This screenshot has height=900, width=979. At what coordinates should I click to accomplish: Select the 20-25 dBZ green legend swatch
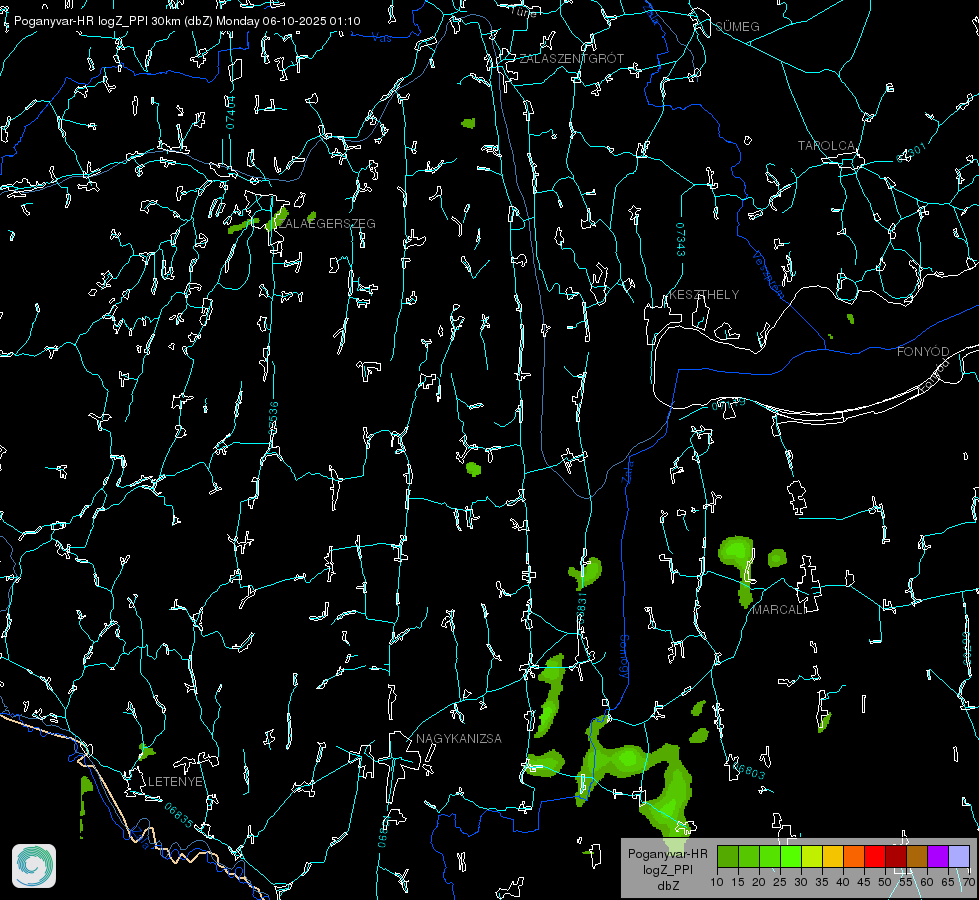[x=770, y=856]
